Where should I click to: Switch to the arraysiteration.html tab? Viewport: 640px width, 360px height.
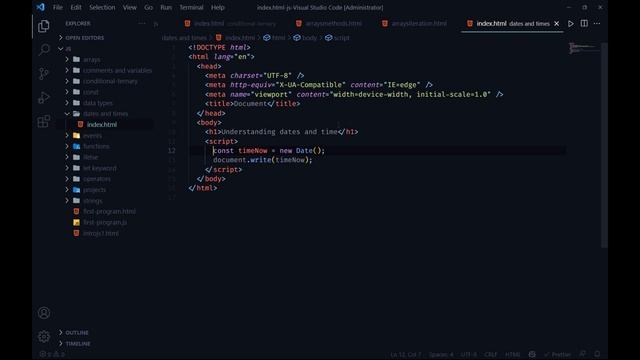(415, 24)
